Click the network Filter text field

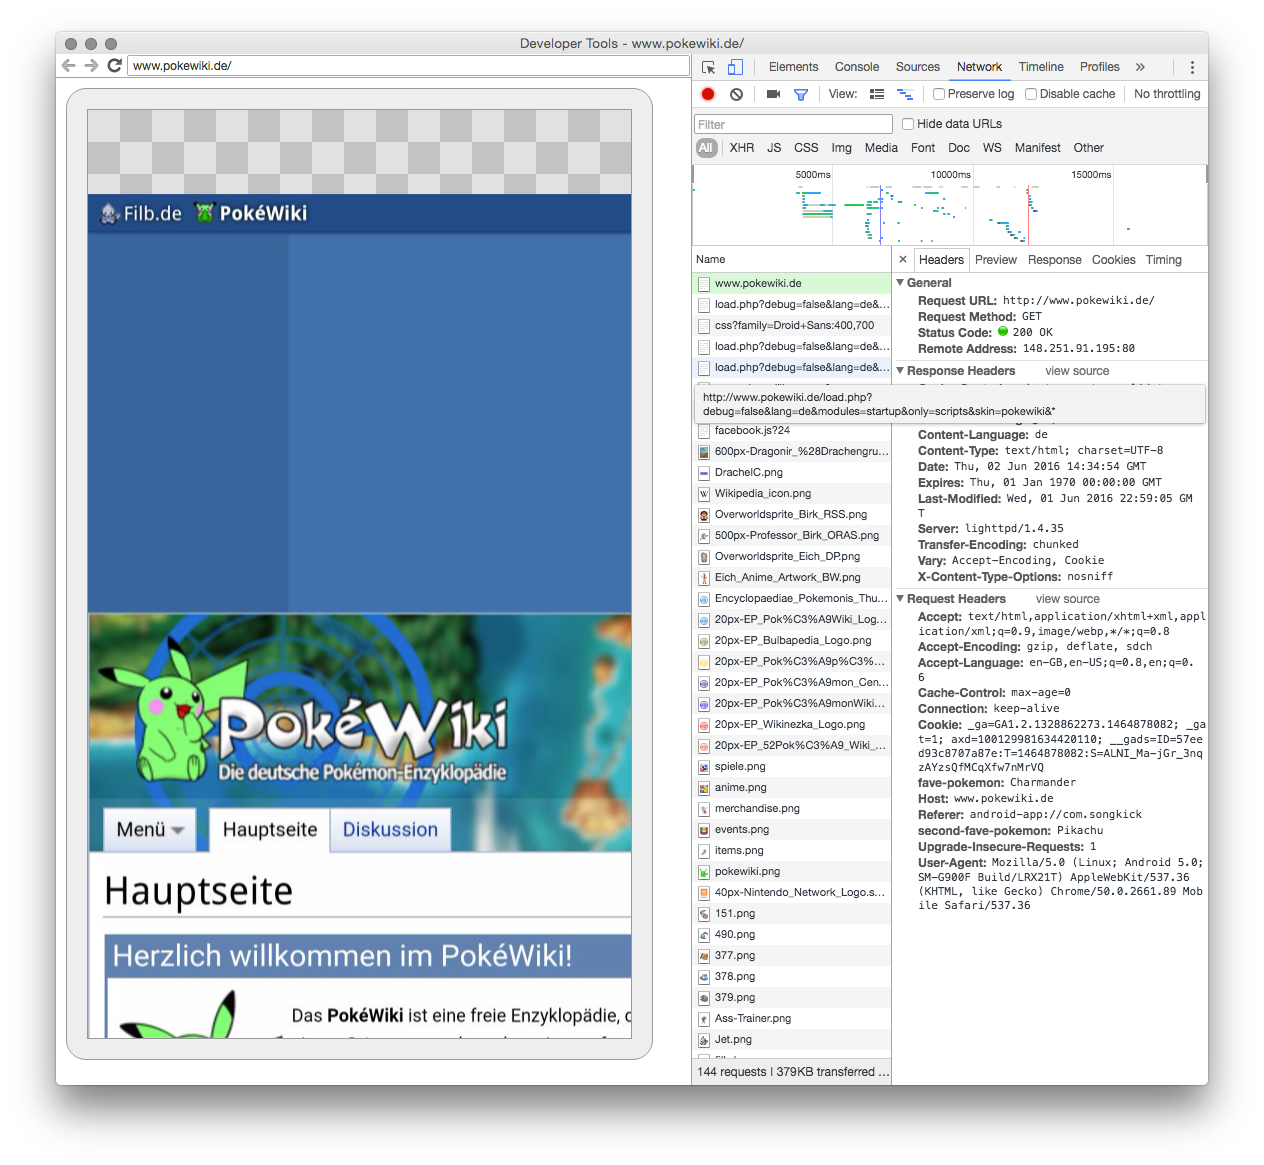coord(793,124)
